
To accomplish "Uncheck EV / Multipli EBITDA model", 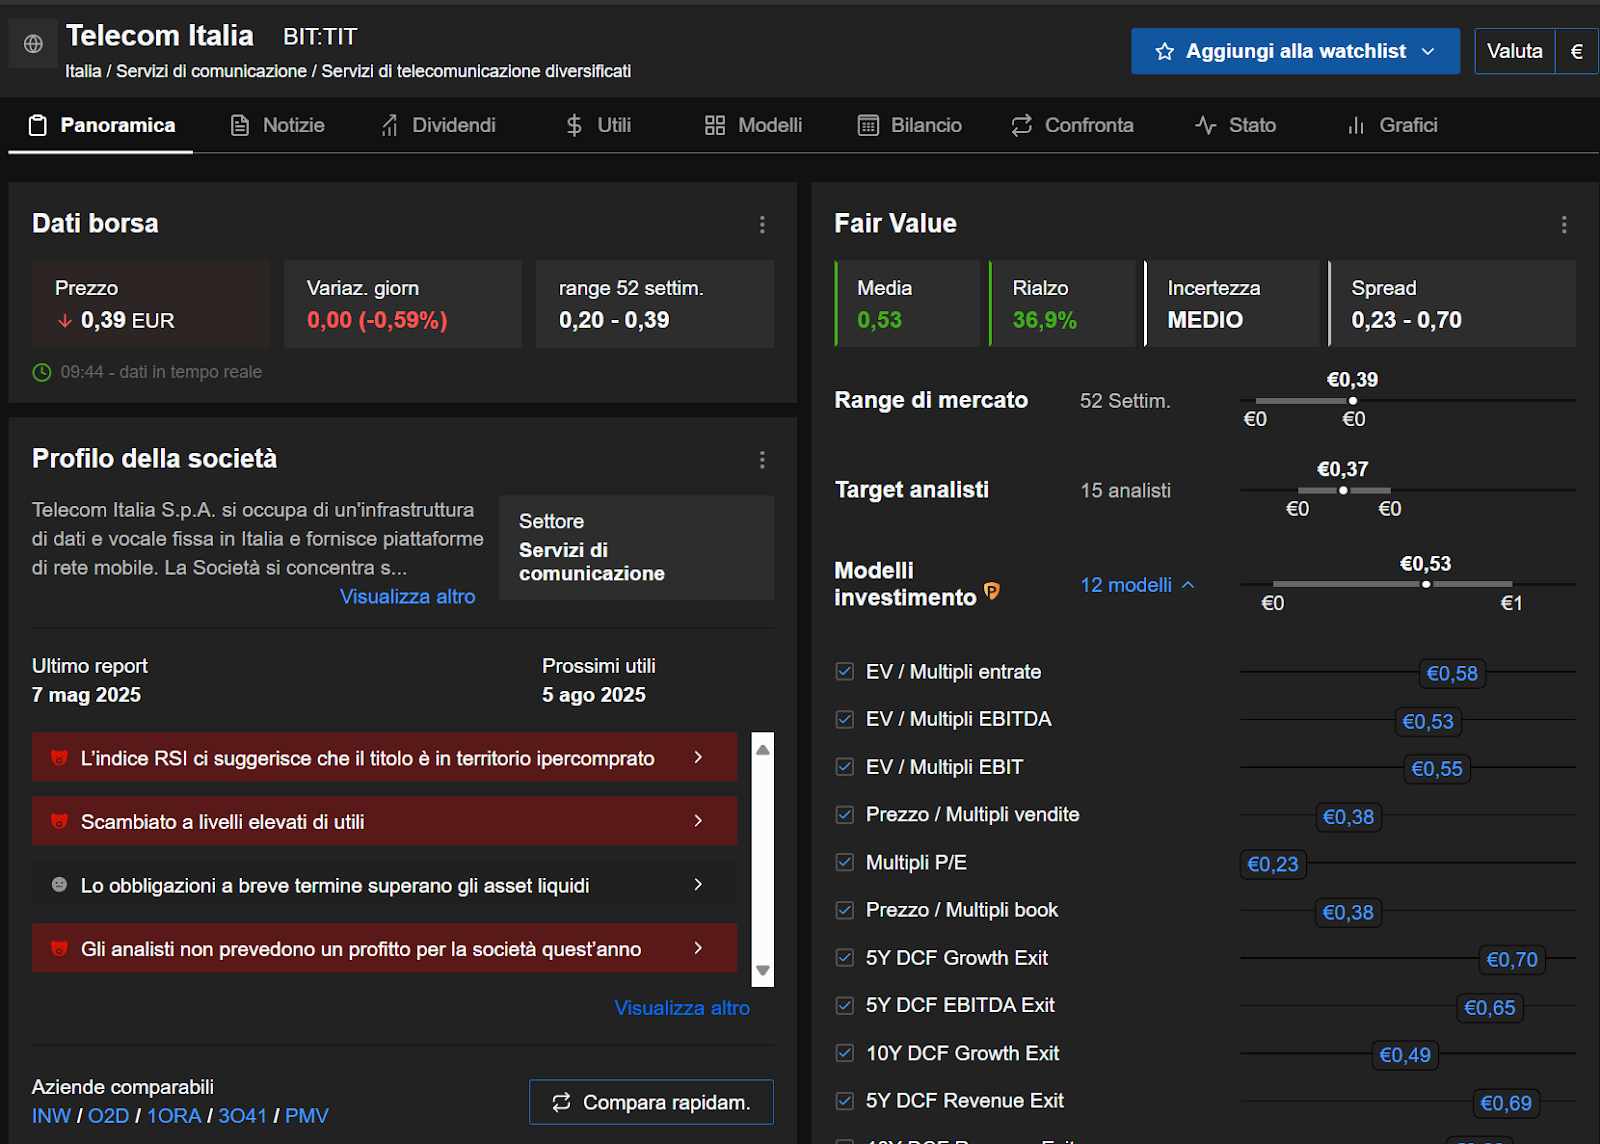I will point(845,719).
